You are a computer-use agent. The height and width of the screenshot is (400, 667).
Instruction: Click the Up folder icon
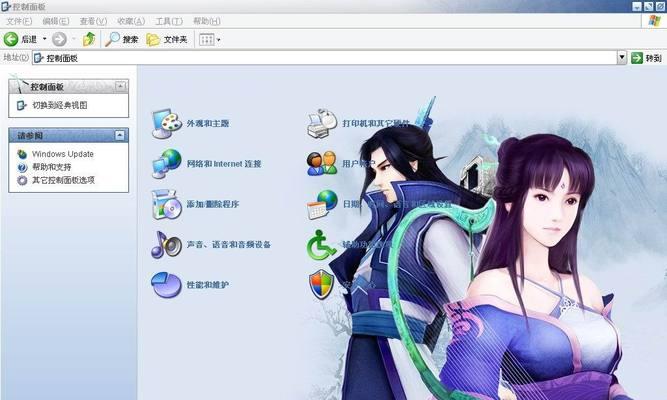click(88, 39)
